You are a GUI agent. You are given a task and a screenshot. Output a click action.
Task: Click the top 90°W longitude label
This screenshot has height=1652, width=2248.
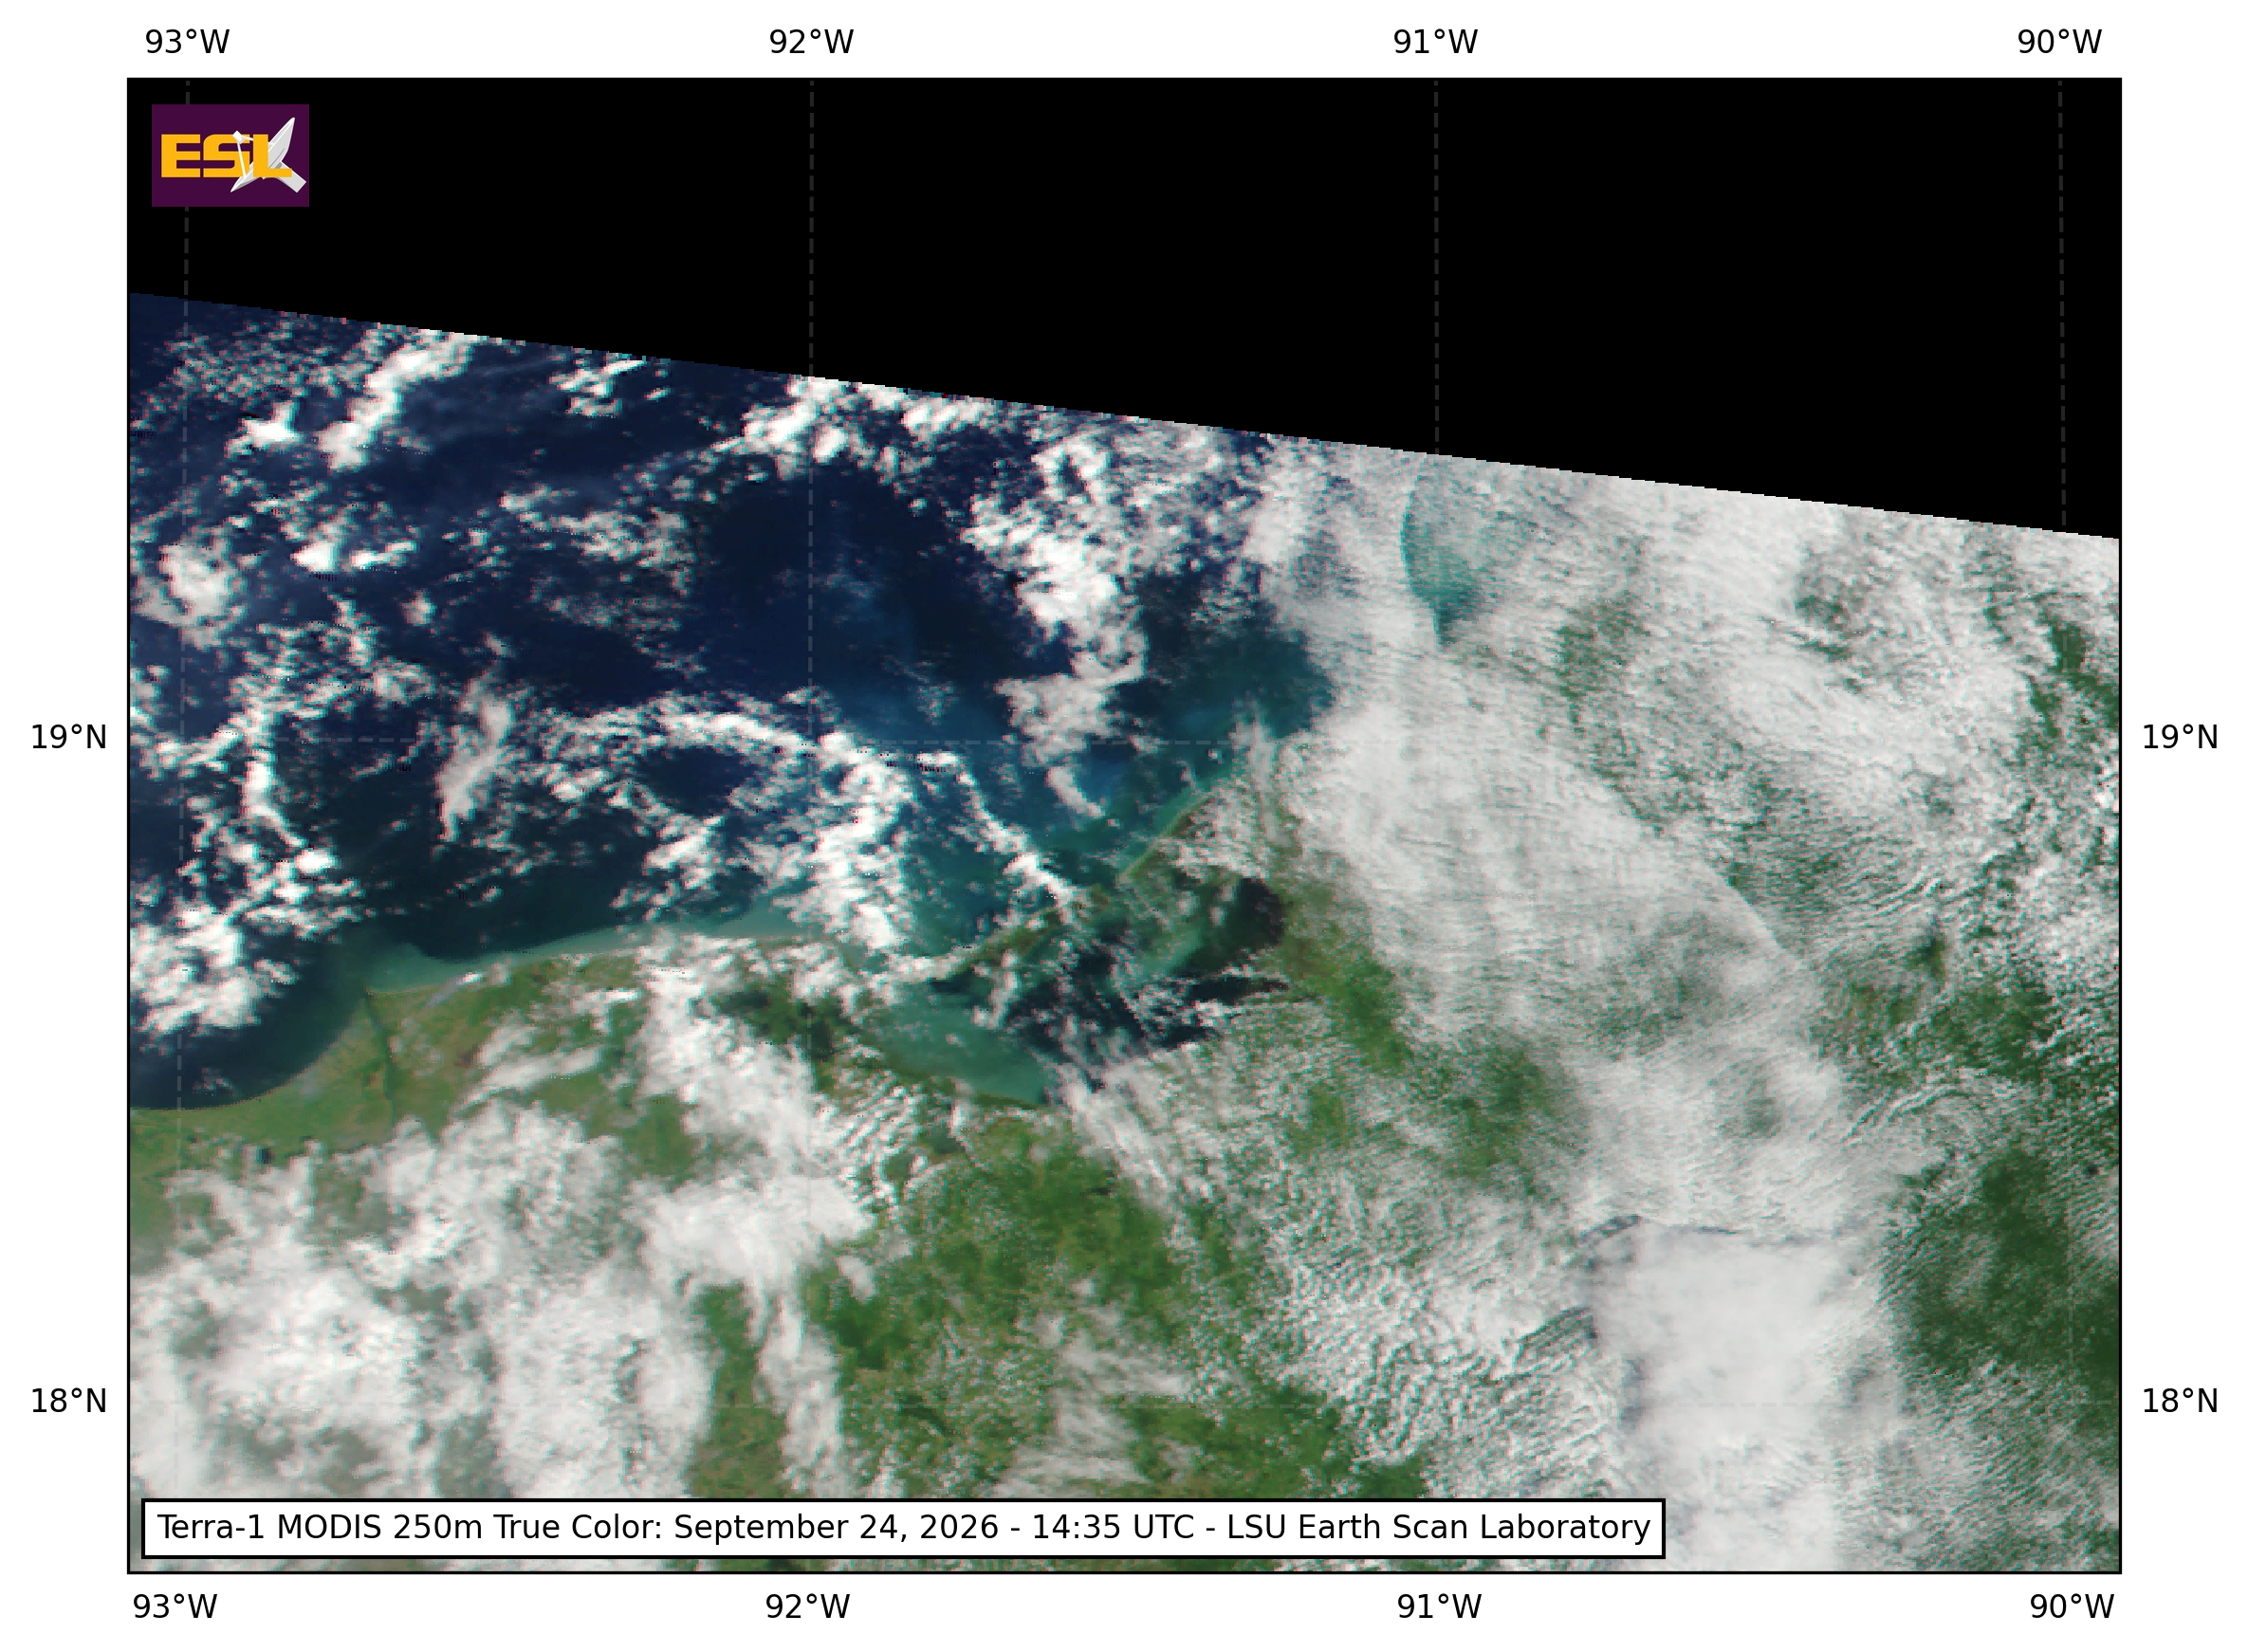click(2059, 43)
